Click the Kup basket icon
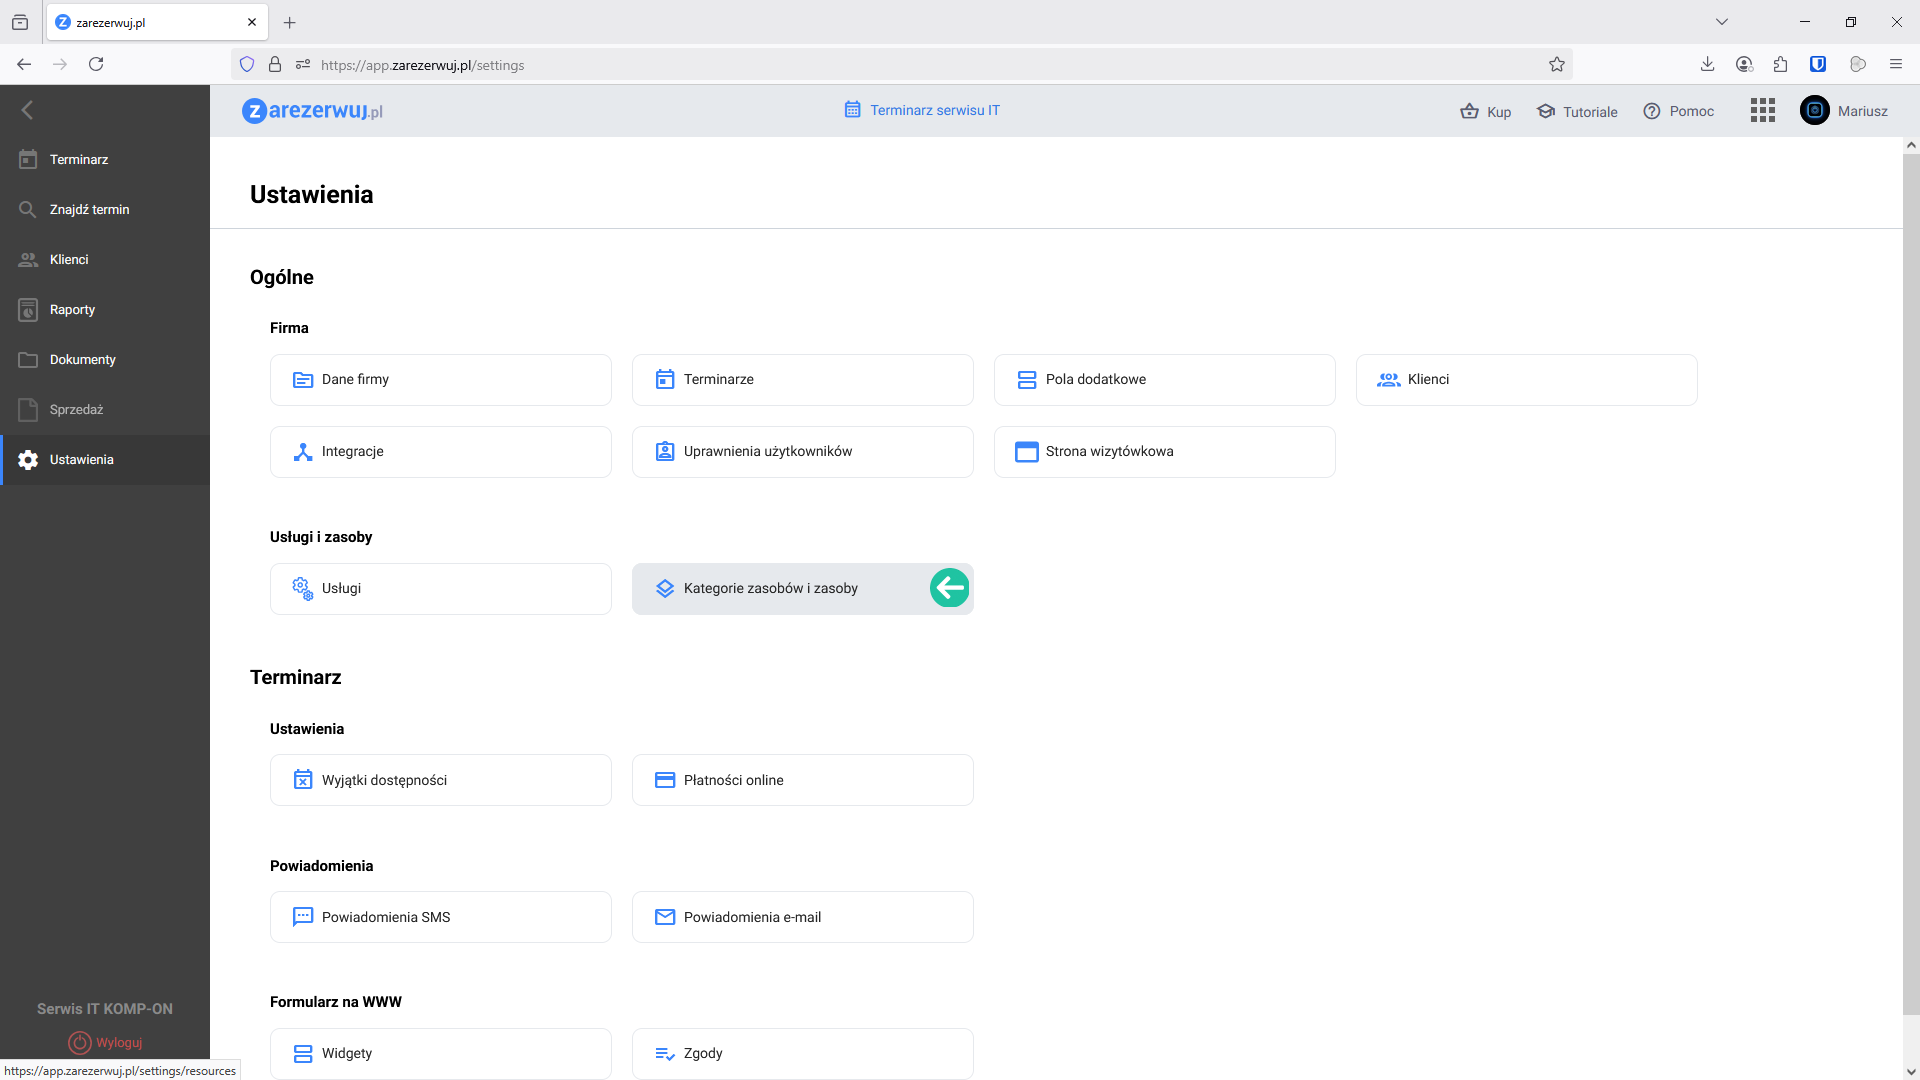This screenshot has height=1080, width=1920. 1469,111
